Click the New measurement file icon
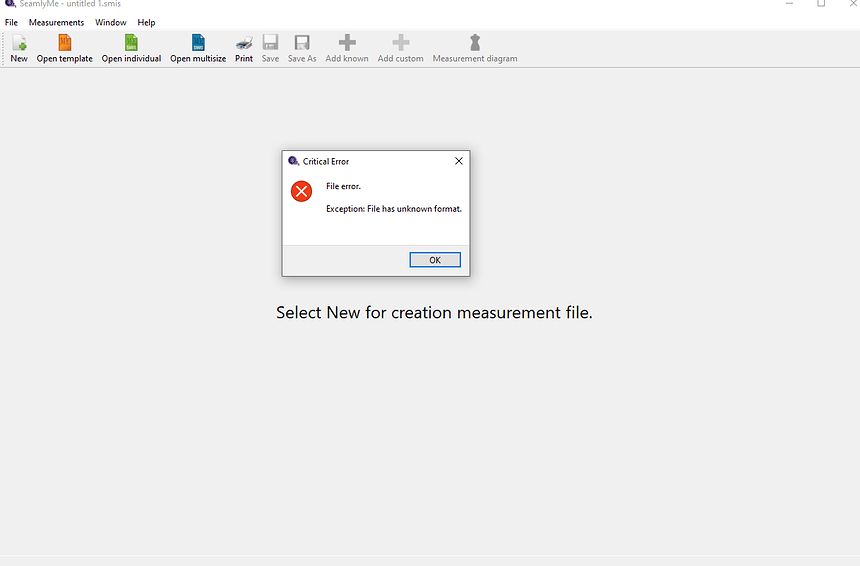This screenshot has height=566, width=860. (19, 43)
